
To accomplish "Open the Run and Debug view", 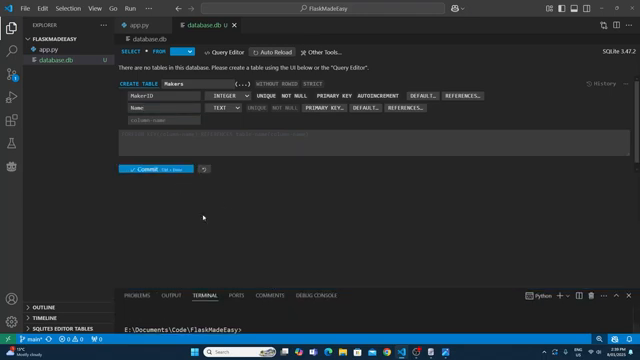I will tap(11, 97).
